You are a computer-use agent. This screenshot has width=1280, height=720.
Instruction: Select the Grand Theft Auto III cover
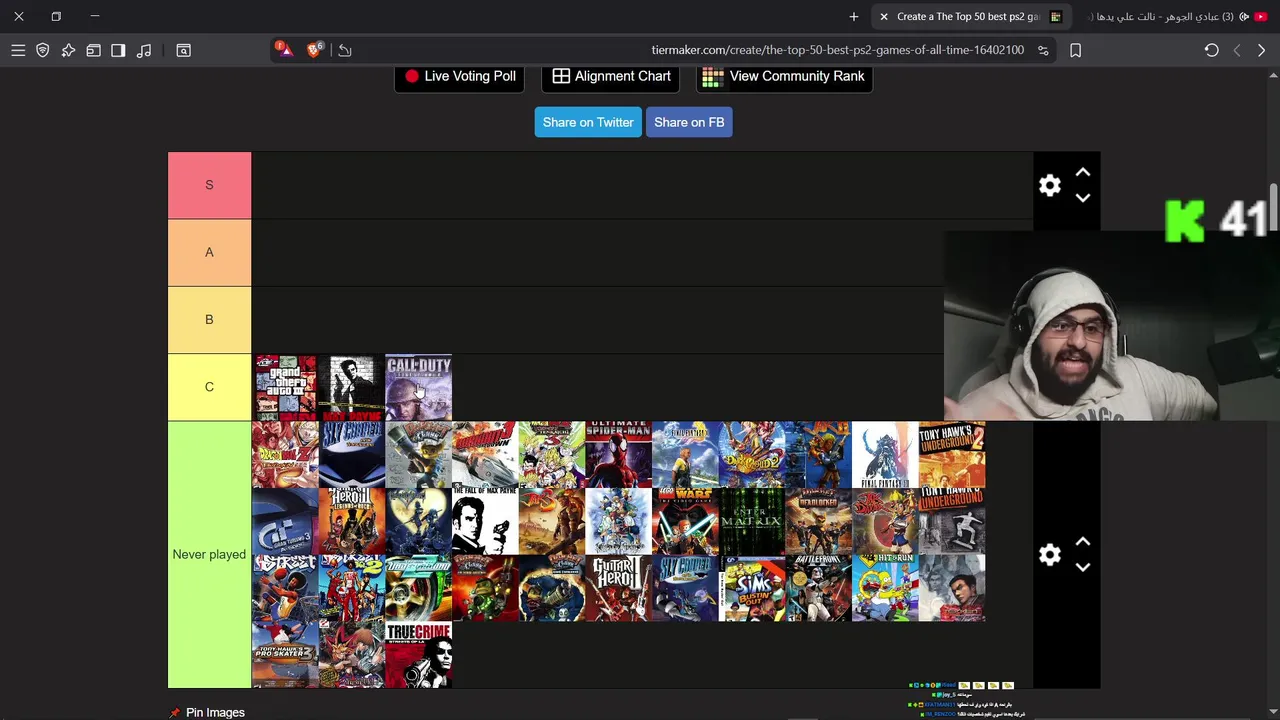point(285,388)
